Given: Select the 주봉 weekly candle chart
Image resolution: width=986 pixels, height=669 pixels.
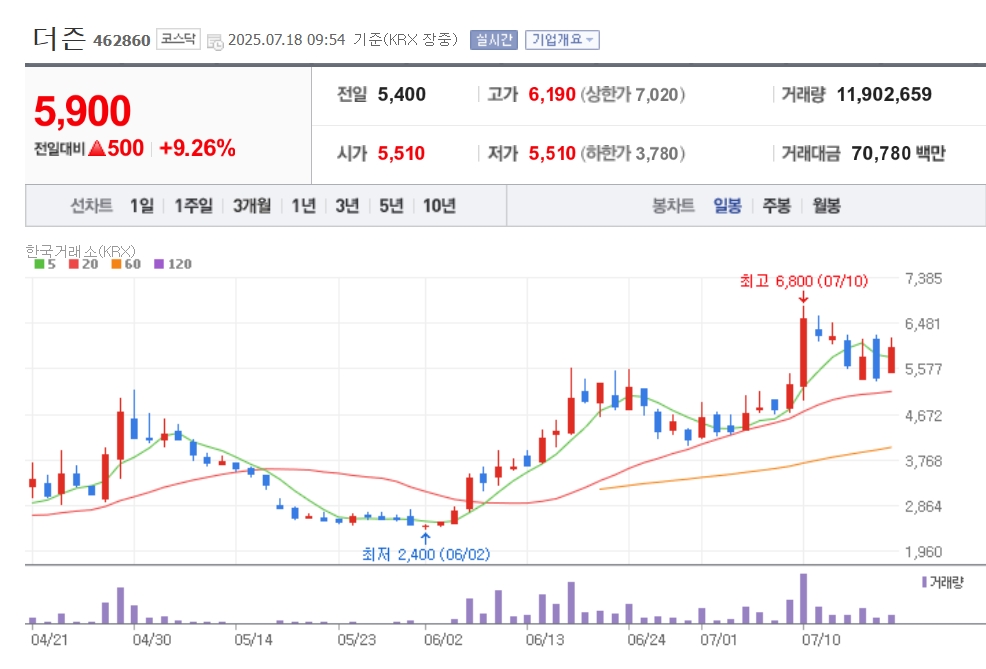Looking at the screenshot, I should [x=777, y=206].
